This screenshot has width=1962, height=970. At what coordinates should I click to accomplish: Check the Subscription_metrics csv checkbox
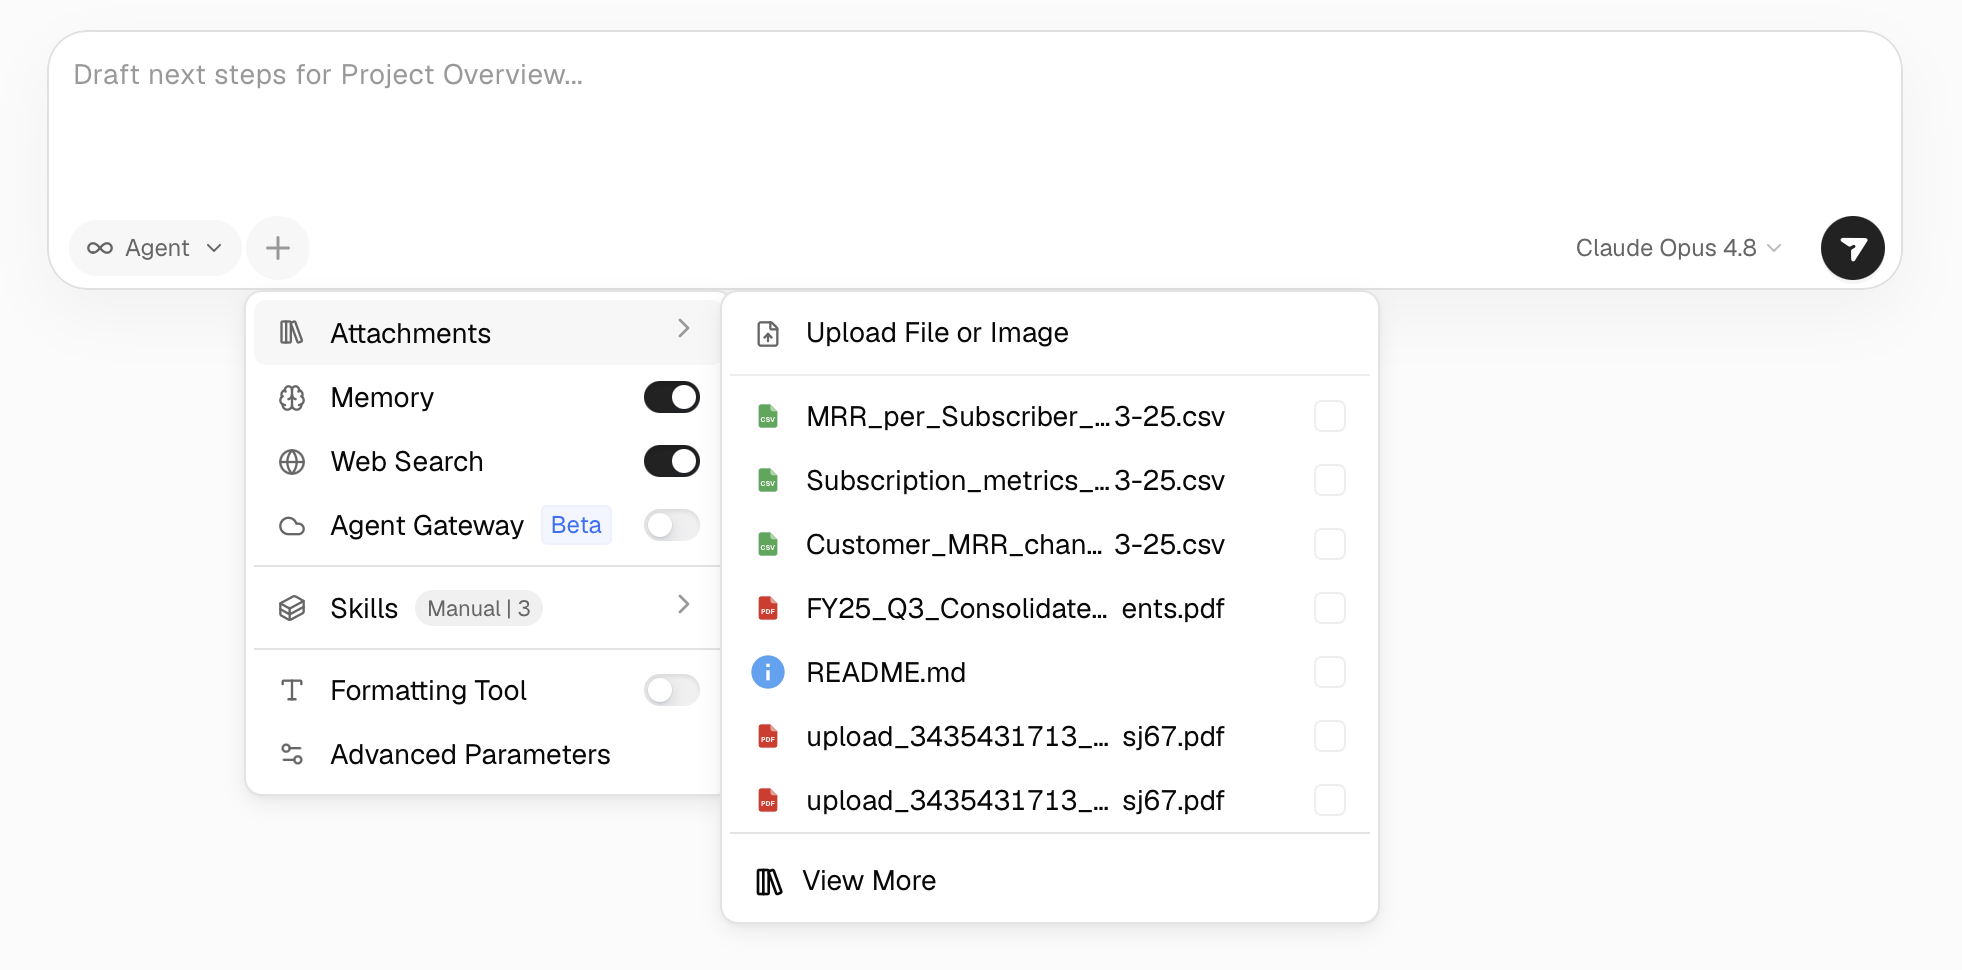pos(1330,480)
